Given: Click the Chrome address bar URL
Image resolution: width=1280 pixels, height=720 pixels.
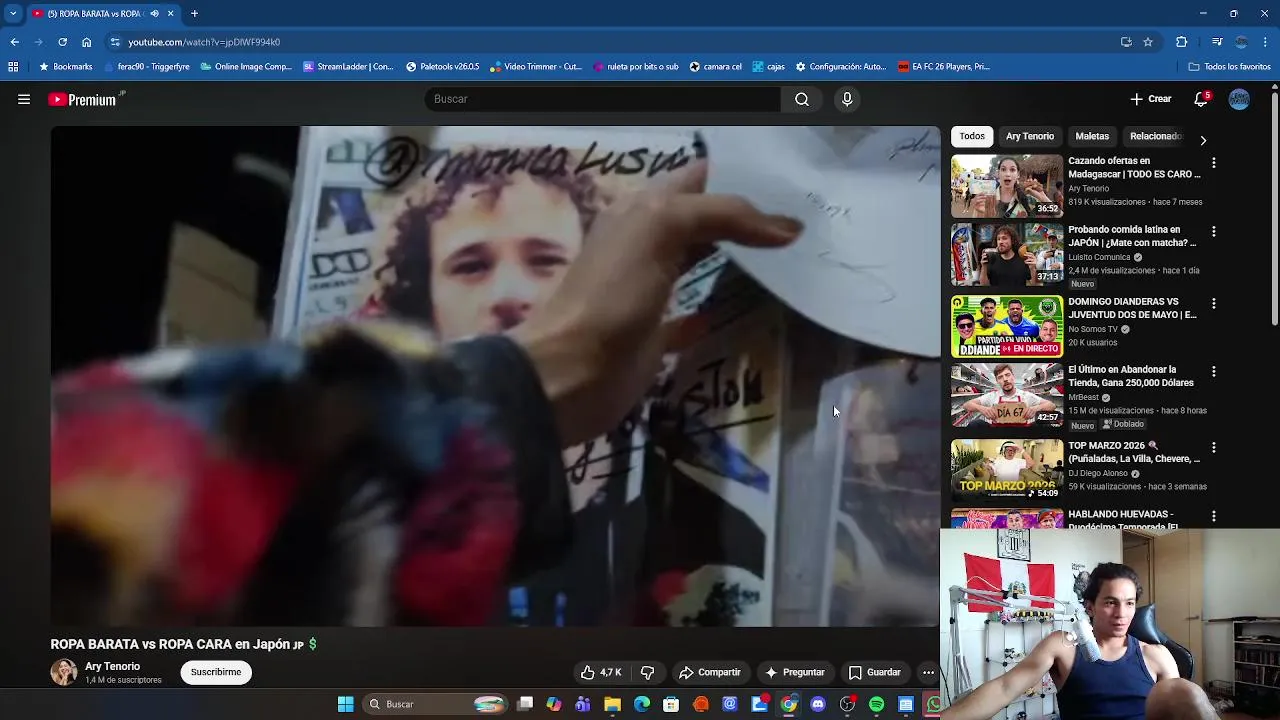Looking at the screenshot, I should (x=204, y=42).
